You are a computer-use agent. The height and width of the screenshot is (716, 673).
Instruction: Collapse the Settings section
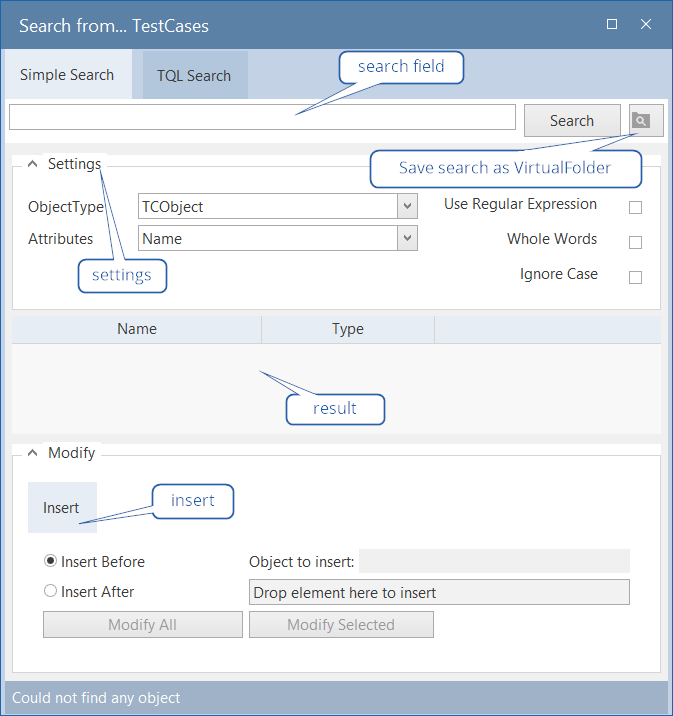pyautogui.click(x=32, y=164)
